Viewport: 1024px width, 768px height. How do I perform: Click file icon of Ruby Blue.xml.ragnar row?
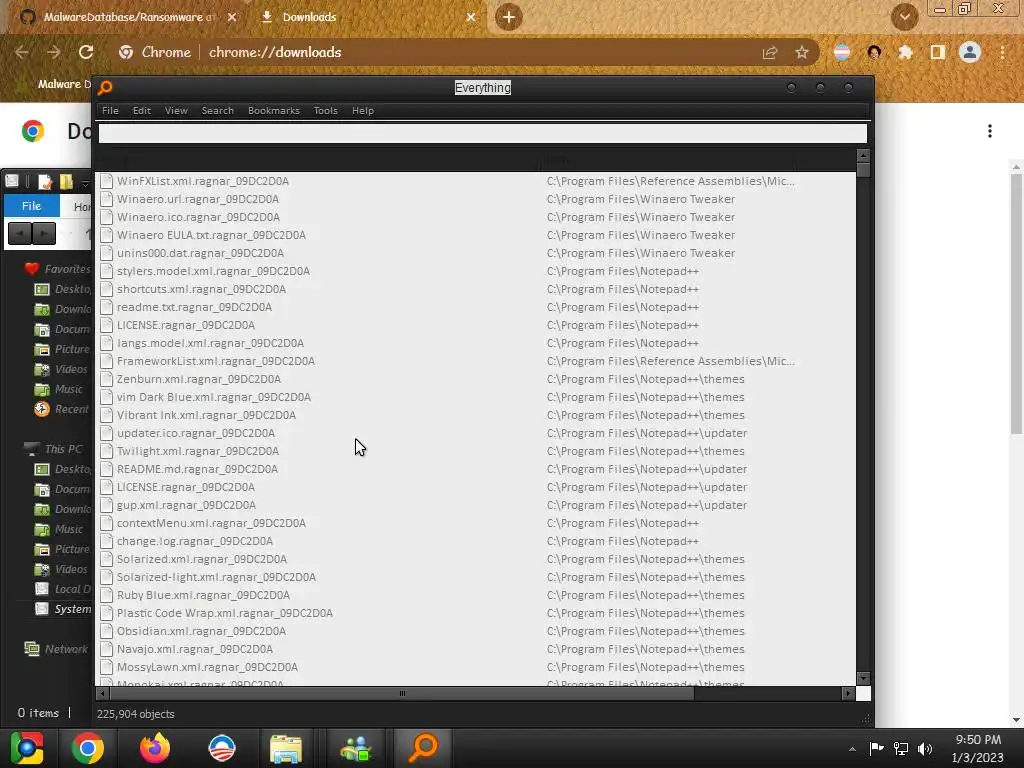[x=106, y=595]
